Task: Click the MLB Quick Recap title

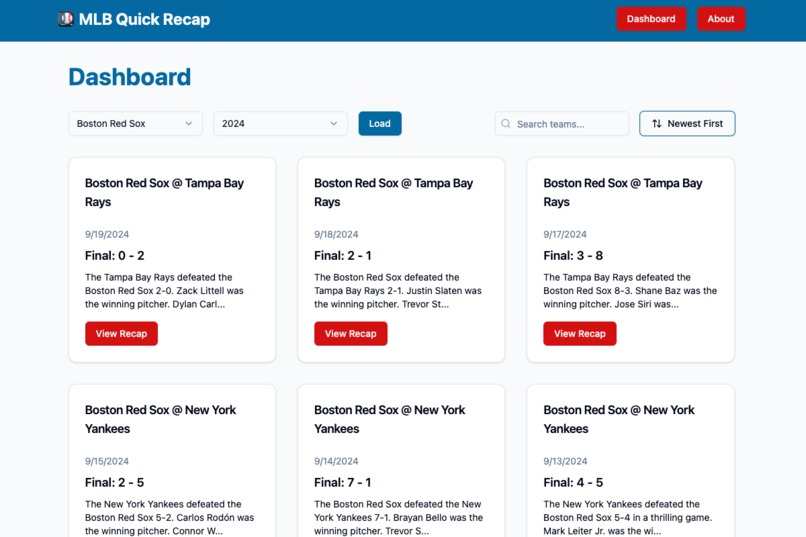Action: tap(144, 20)
